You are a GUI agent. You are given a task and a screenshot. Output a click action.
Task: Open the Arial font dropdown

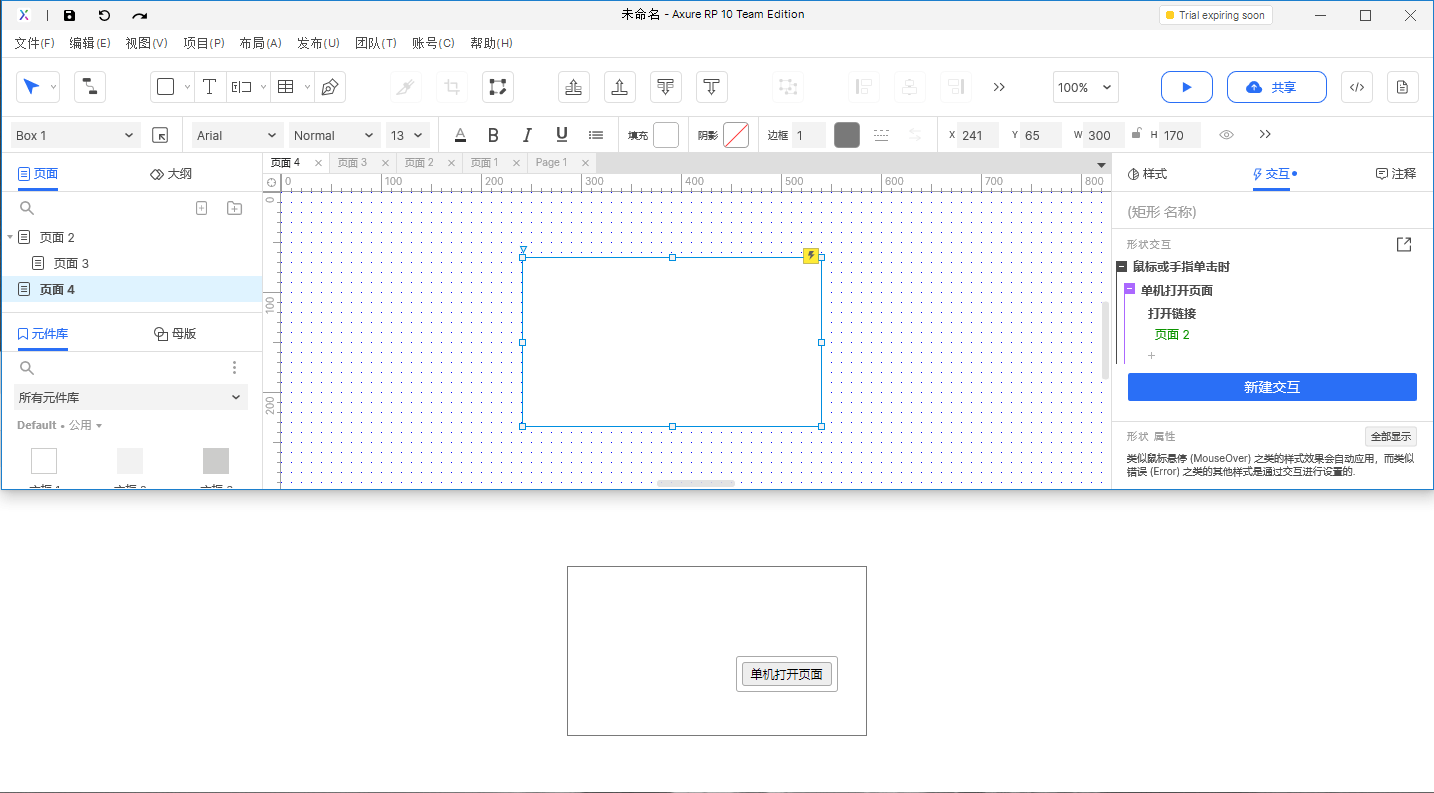tap(238, 135)
